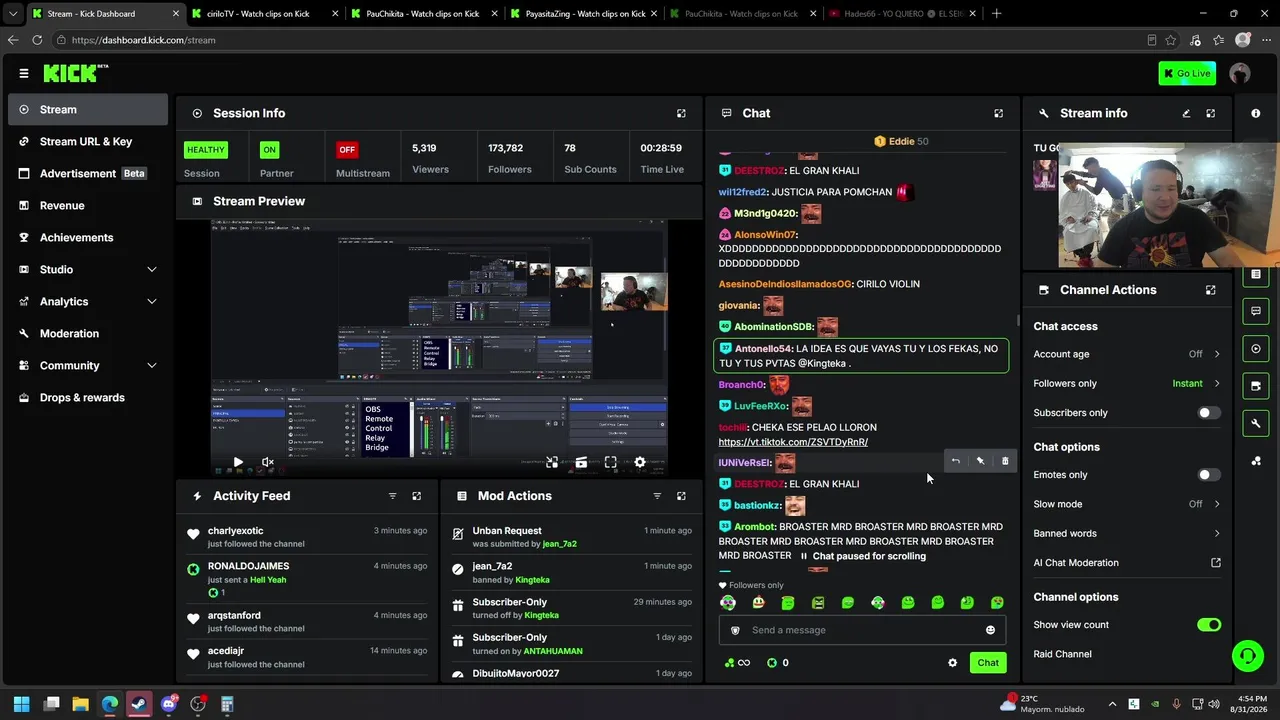Screen dimensions: 1280x720
Task: Disable Show view count toggle
Action: [x=1209, y=625]
